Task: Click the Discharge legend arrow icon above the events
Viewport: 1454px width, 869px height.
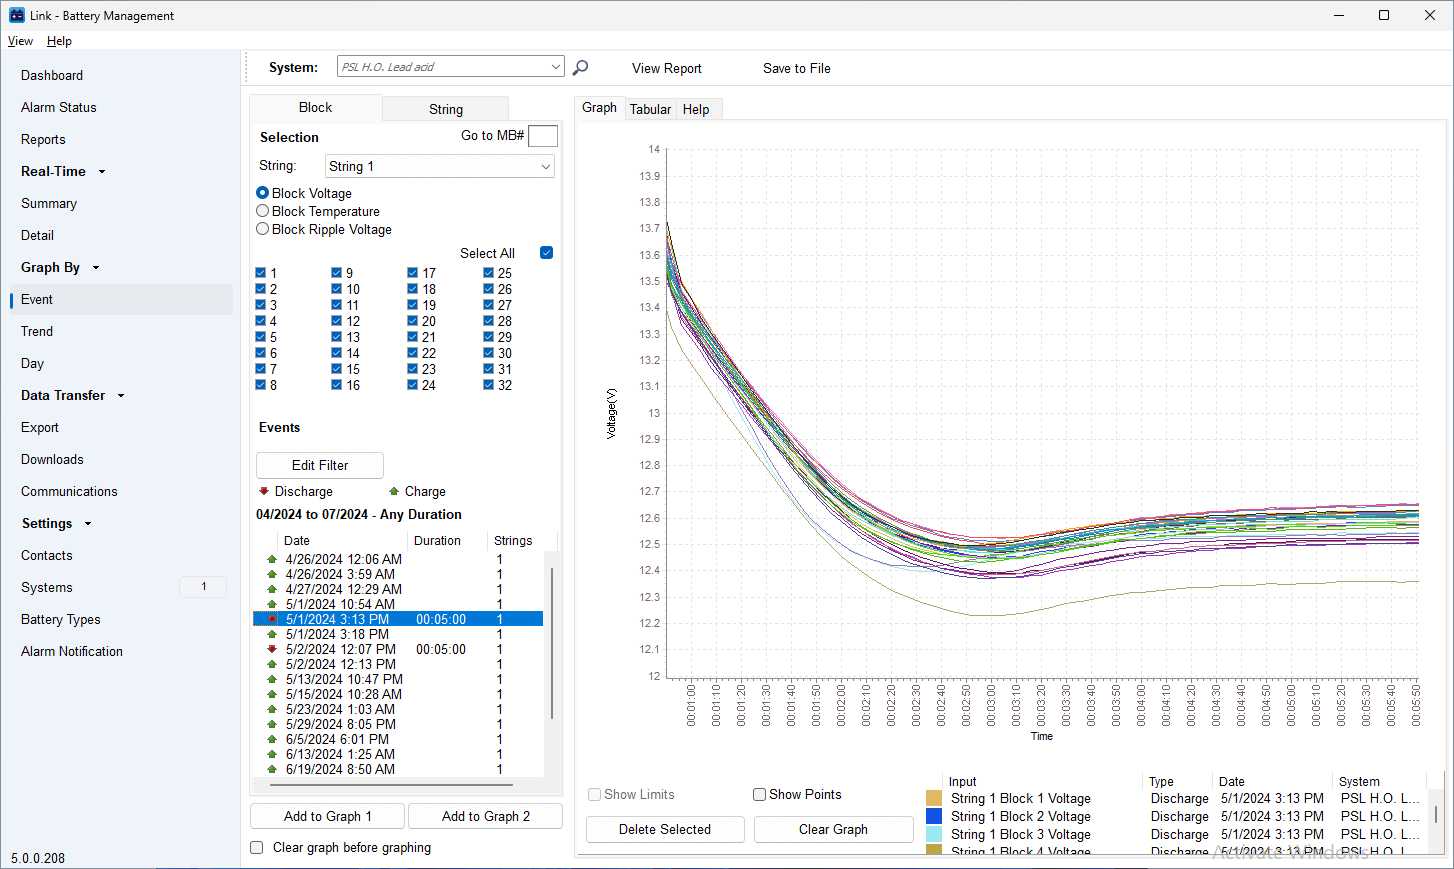Action: (x=265, y=491)
